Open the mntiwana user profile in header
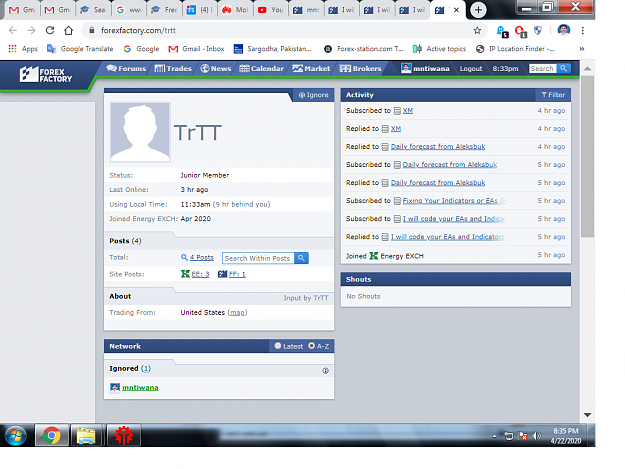The image size is (625, 469). pos(425,69)
